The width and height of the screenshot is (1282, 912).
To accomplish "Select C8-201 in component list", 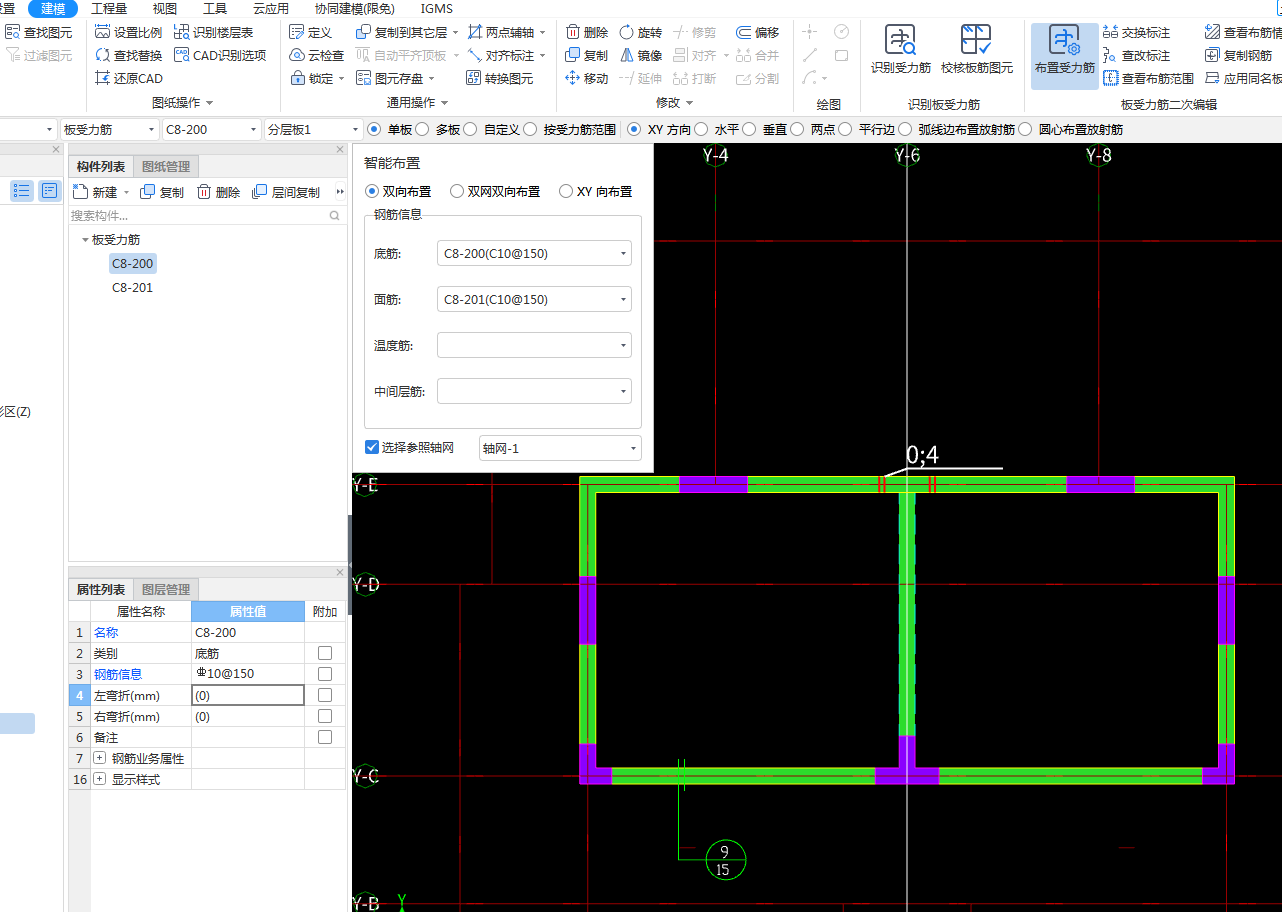I will click(x=132, y=288).
